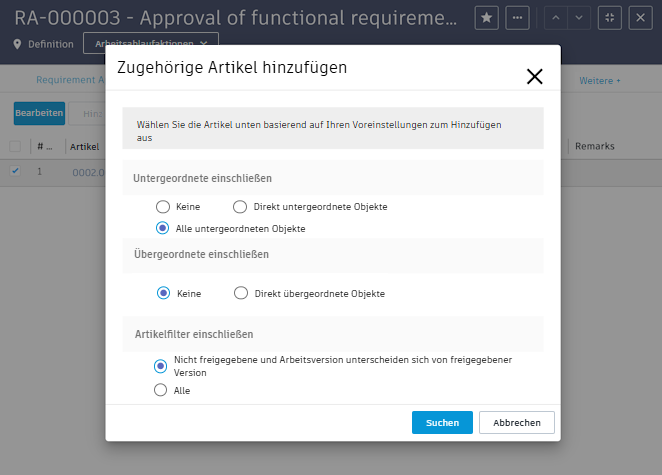Open the three-dots more actions menu
Image resolution: width=662 pixels, height=475 pixels.
517,18
